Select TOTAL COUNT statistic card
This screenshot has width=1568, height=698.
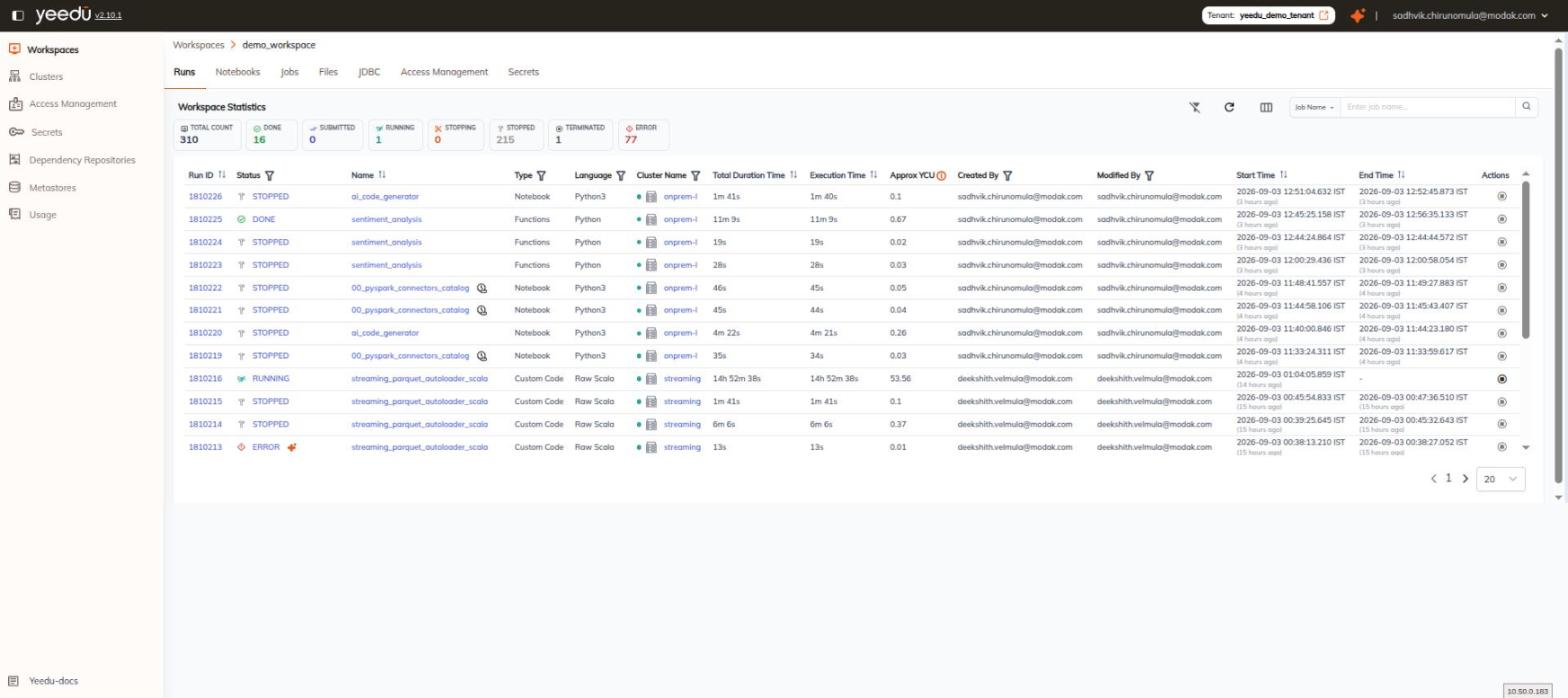point(207,135)
